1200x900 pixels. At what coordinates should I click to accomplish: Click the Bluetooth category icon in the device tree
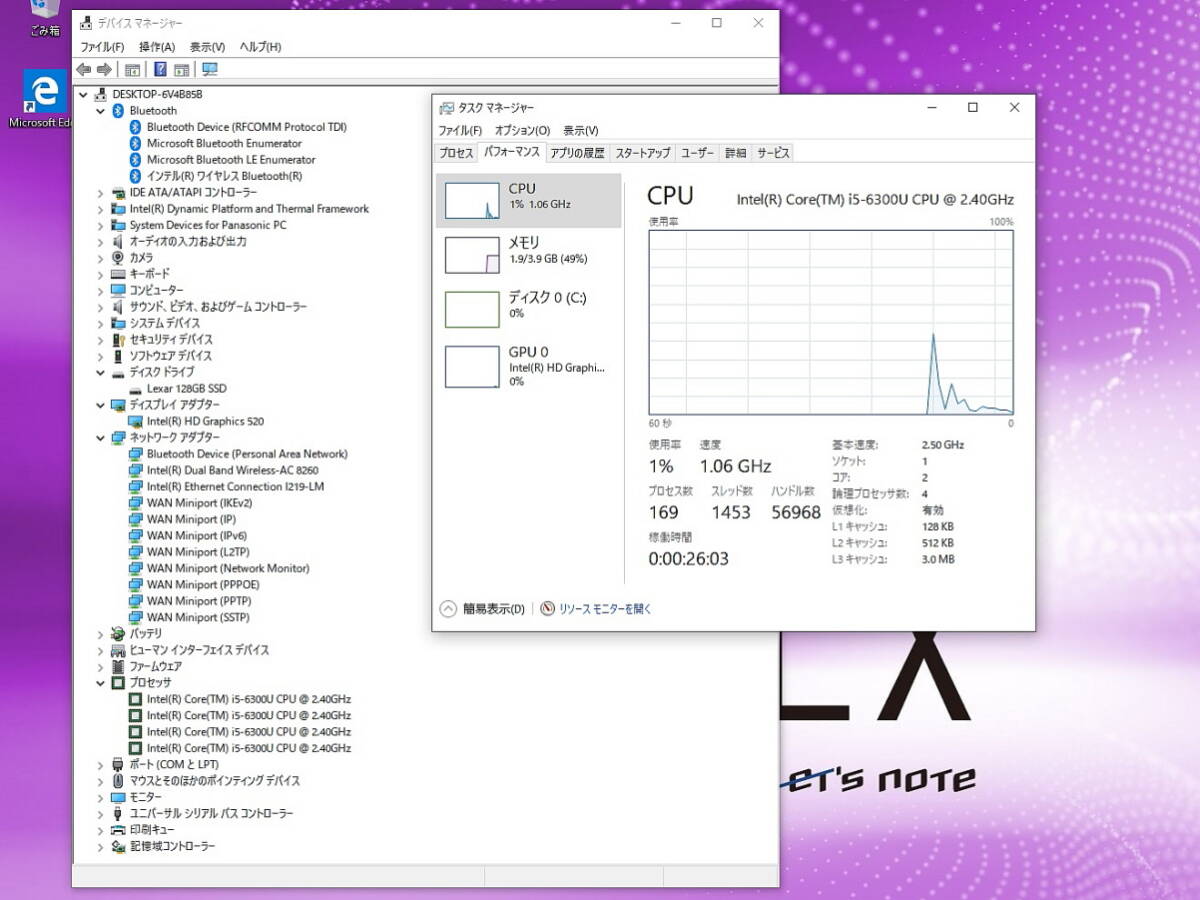click(x=118, y=110)
